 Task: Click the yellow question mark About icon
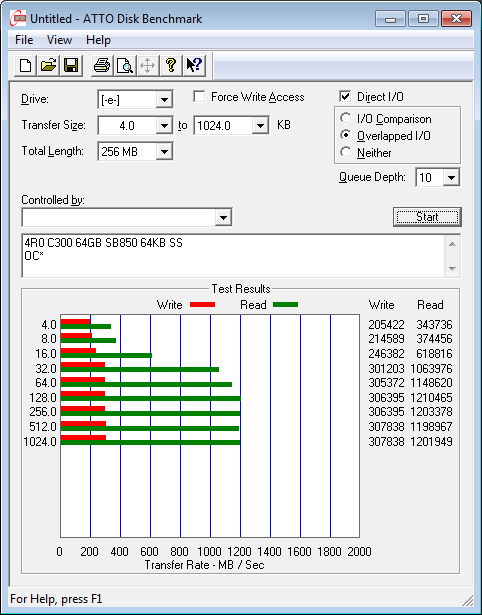(x=171, y=65)
